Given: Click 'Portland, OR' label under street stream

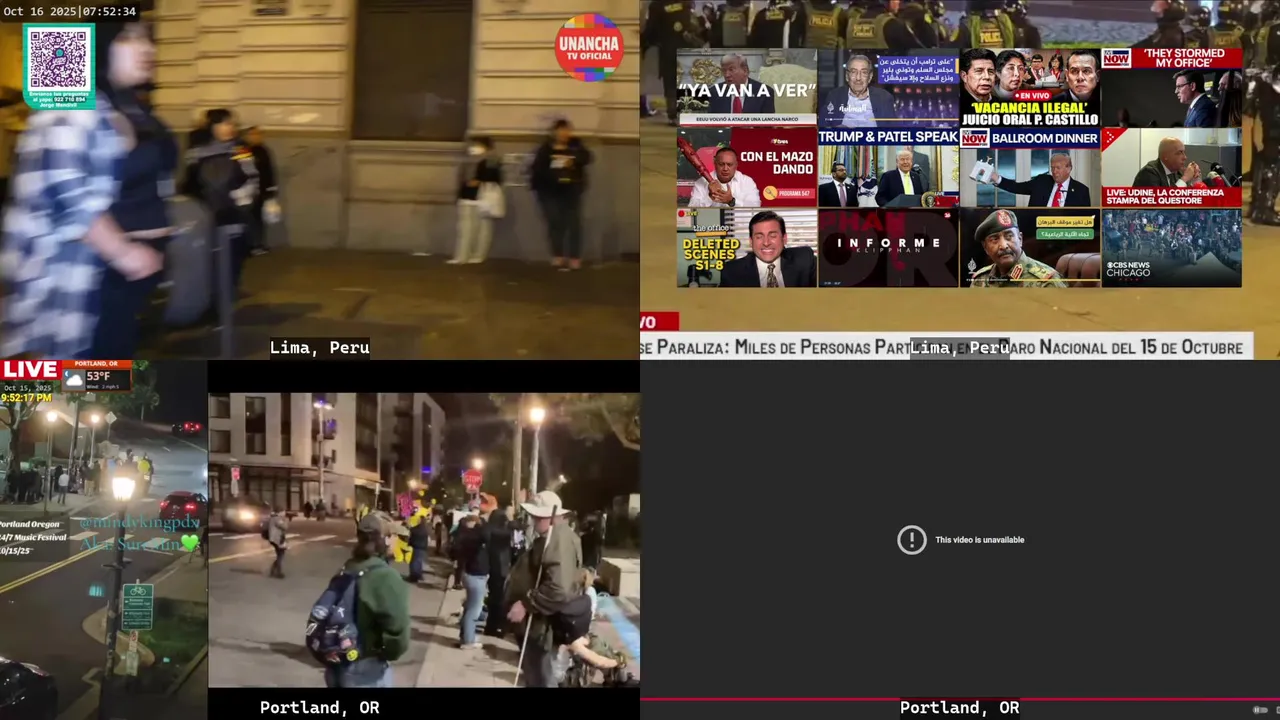Looking at the screenshot, I should point(320,708).
